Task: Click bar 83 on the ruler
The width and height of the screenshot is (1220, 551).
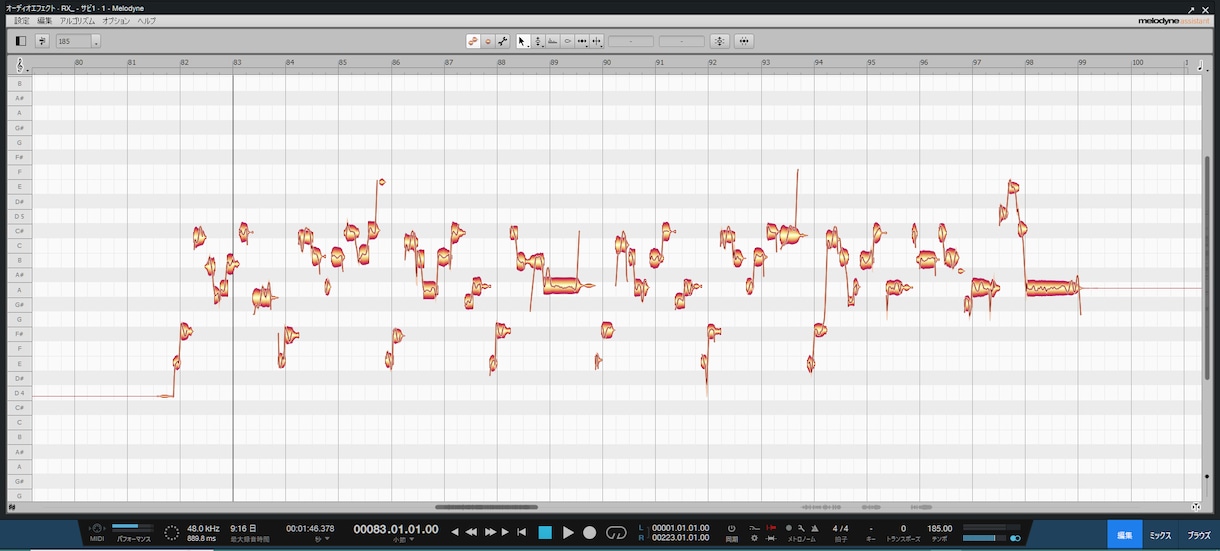Action: pos(237,63)
